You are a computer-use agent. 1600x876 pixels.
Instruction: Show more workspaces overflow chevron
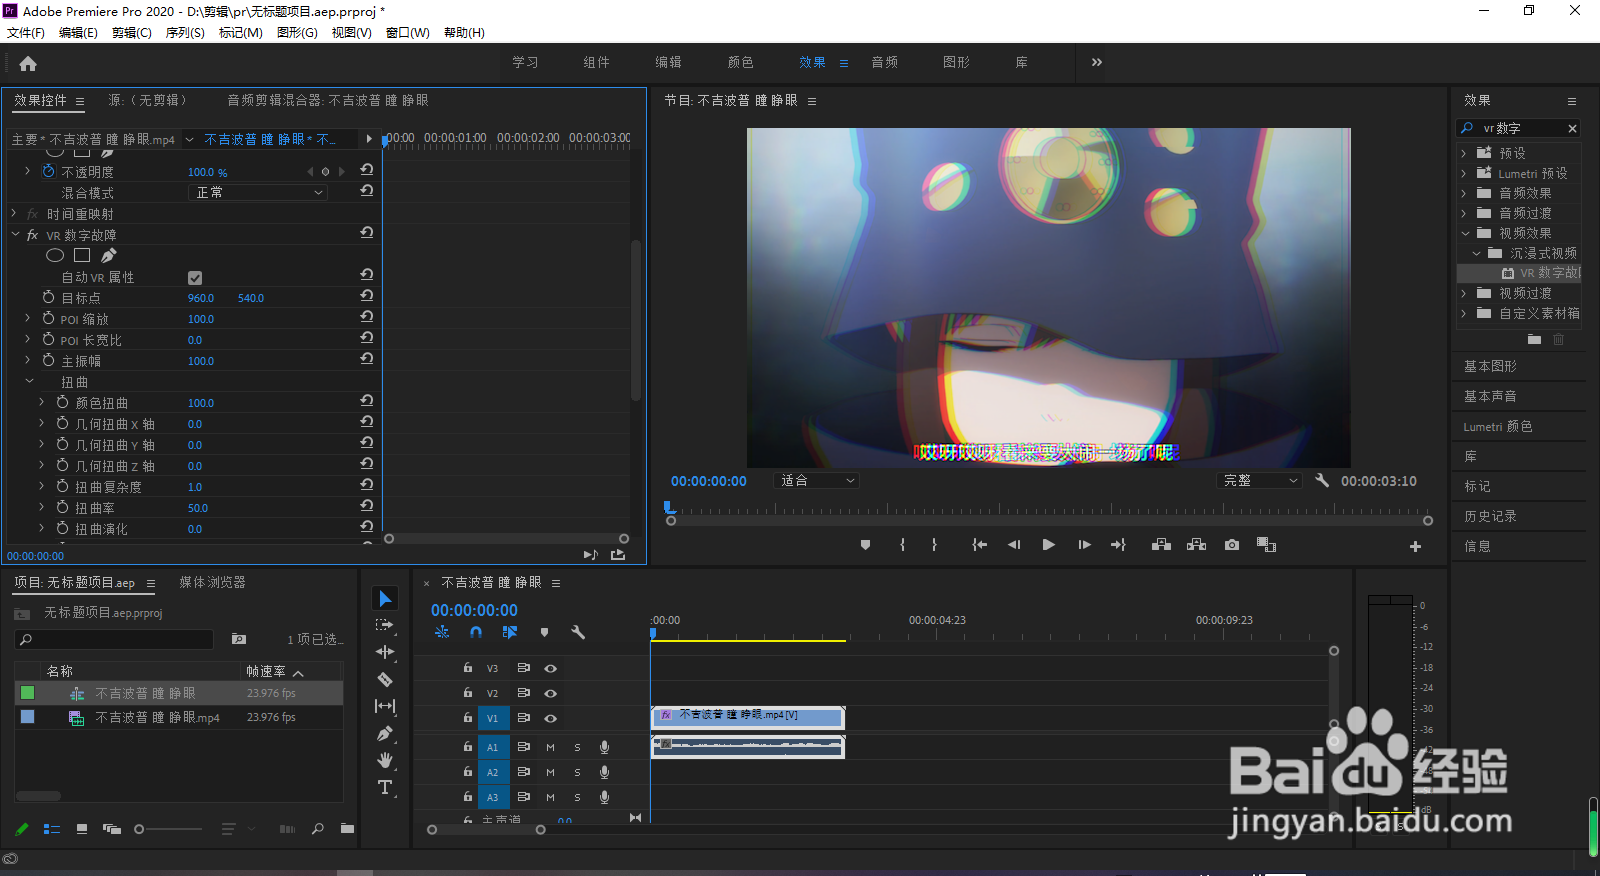point(1097,62)
